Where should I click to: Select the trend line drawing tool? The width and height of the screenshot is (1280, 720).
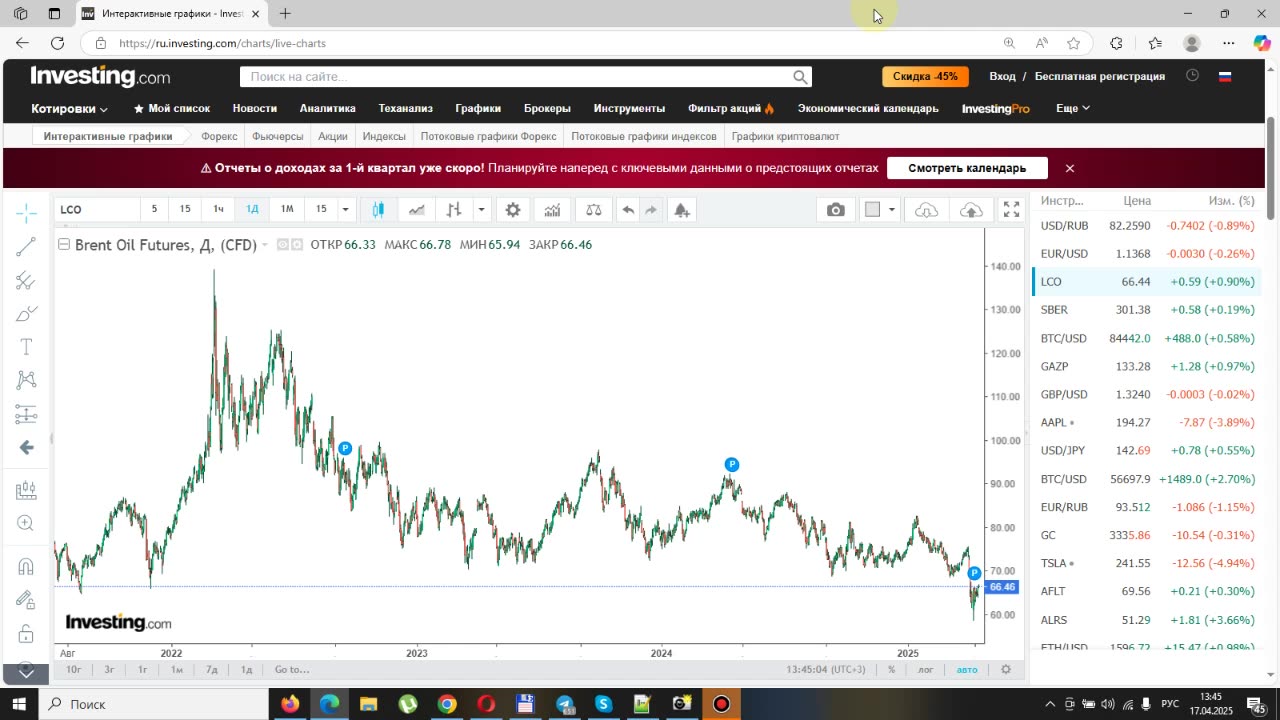coord(27,247)
